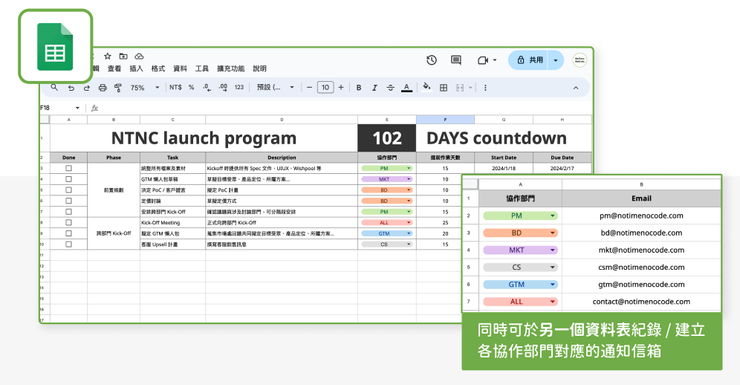Image resolution: width=740 pixels, height=385 pixels.
Task: Click the undo arrow icon
Action: click(x=71, y=88)
